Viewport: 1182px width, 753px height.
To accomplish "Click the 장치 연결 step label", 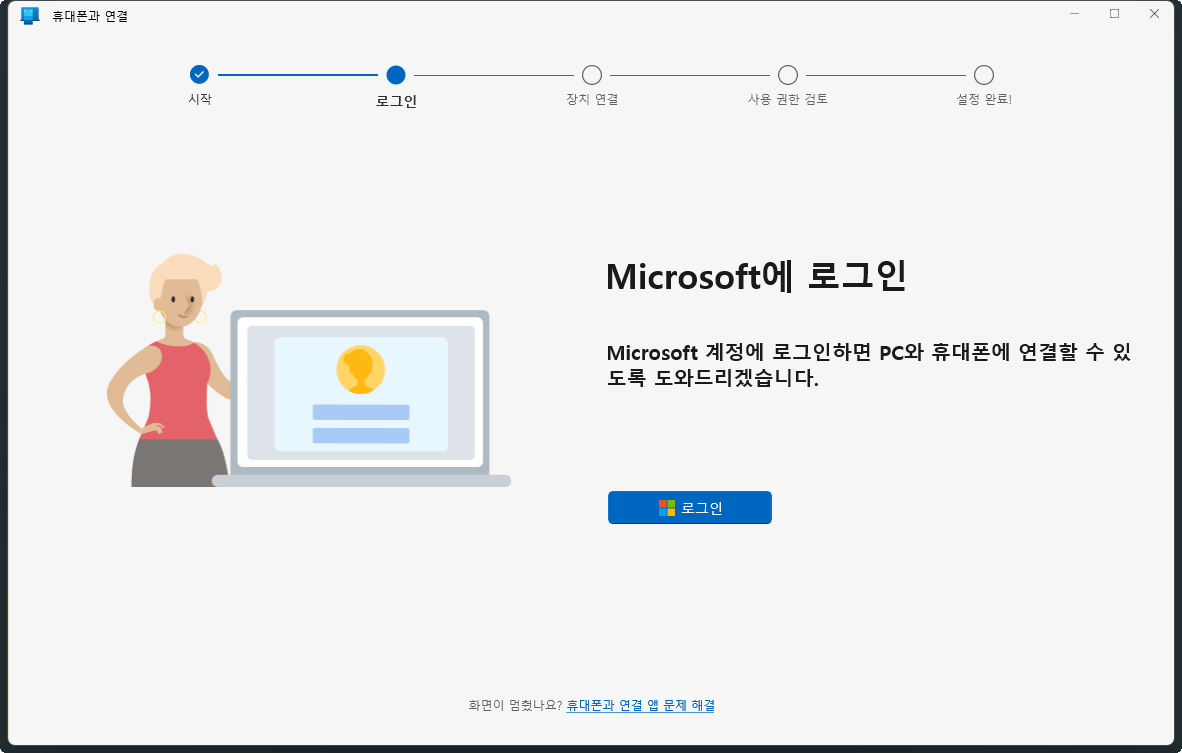I will pyautogui.click(x=592, y=99).
